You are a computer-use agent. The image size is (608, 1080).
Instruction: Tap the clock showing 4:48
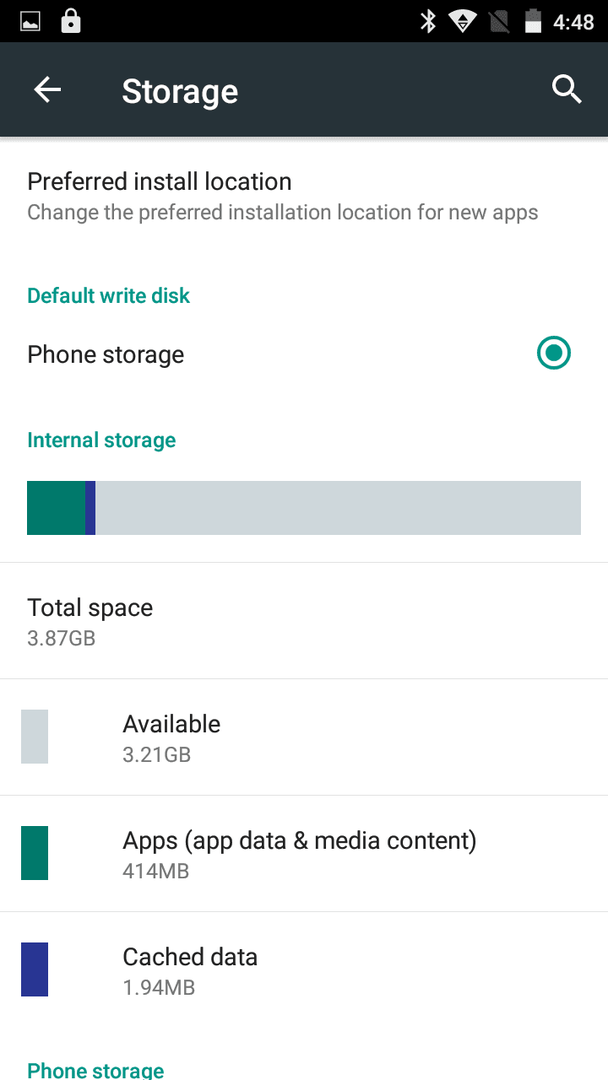pos(574,22)
